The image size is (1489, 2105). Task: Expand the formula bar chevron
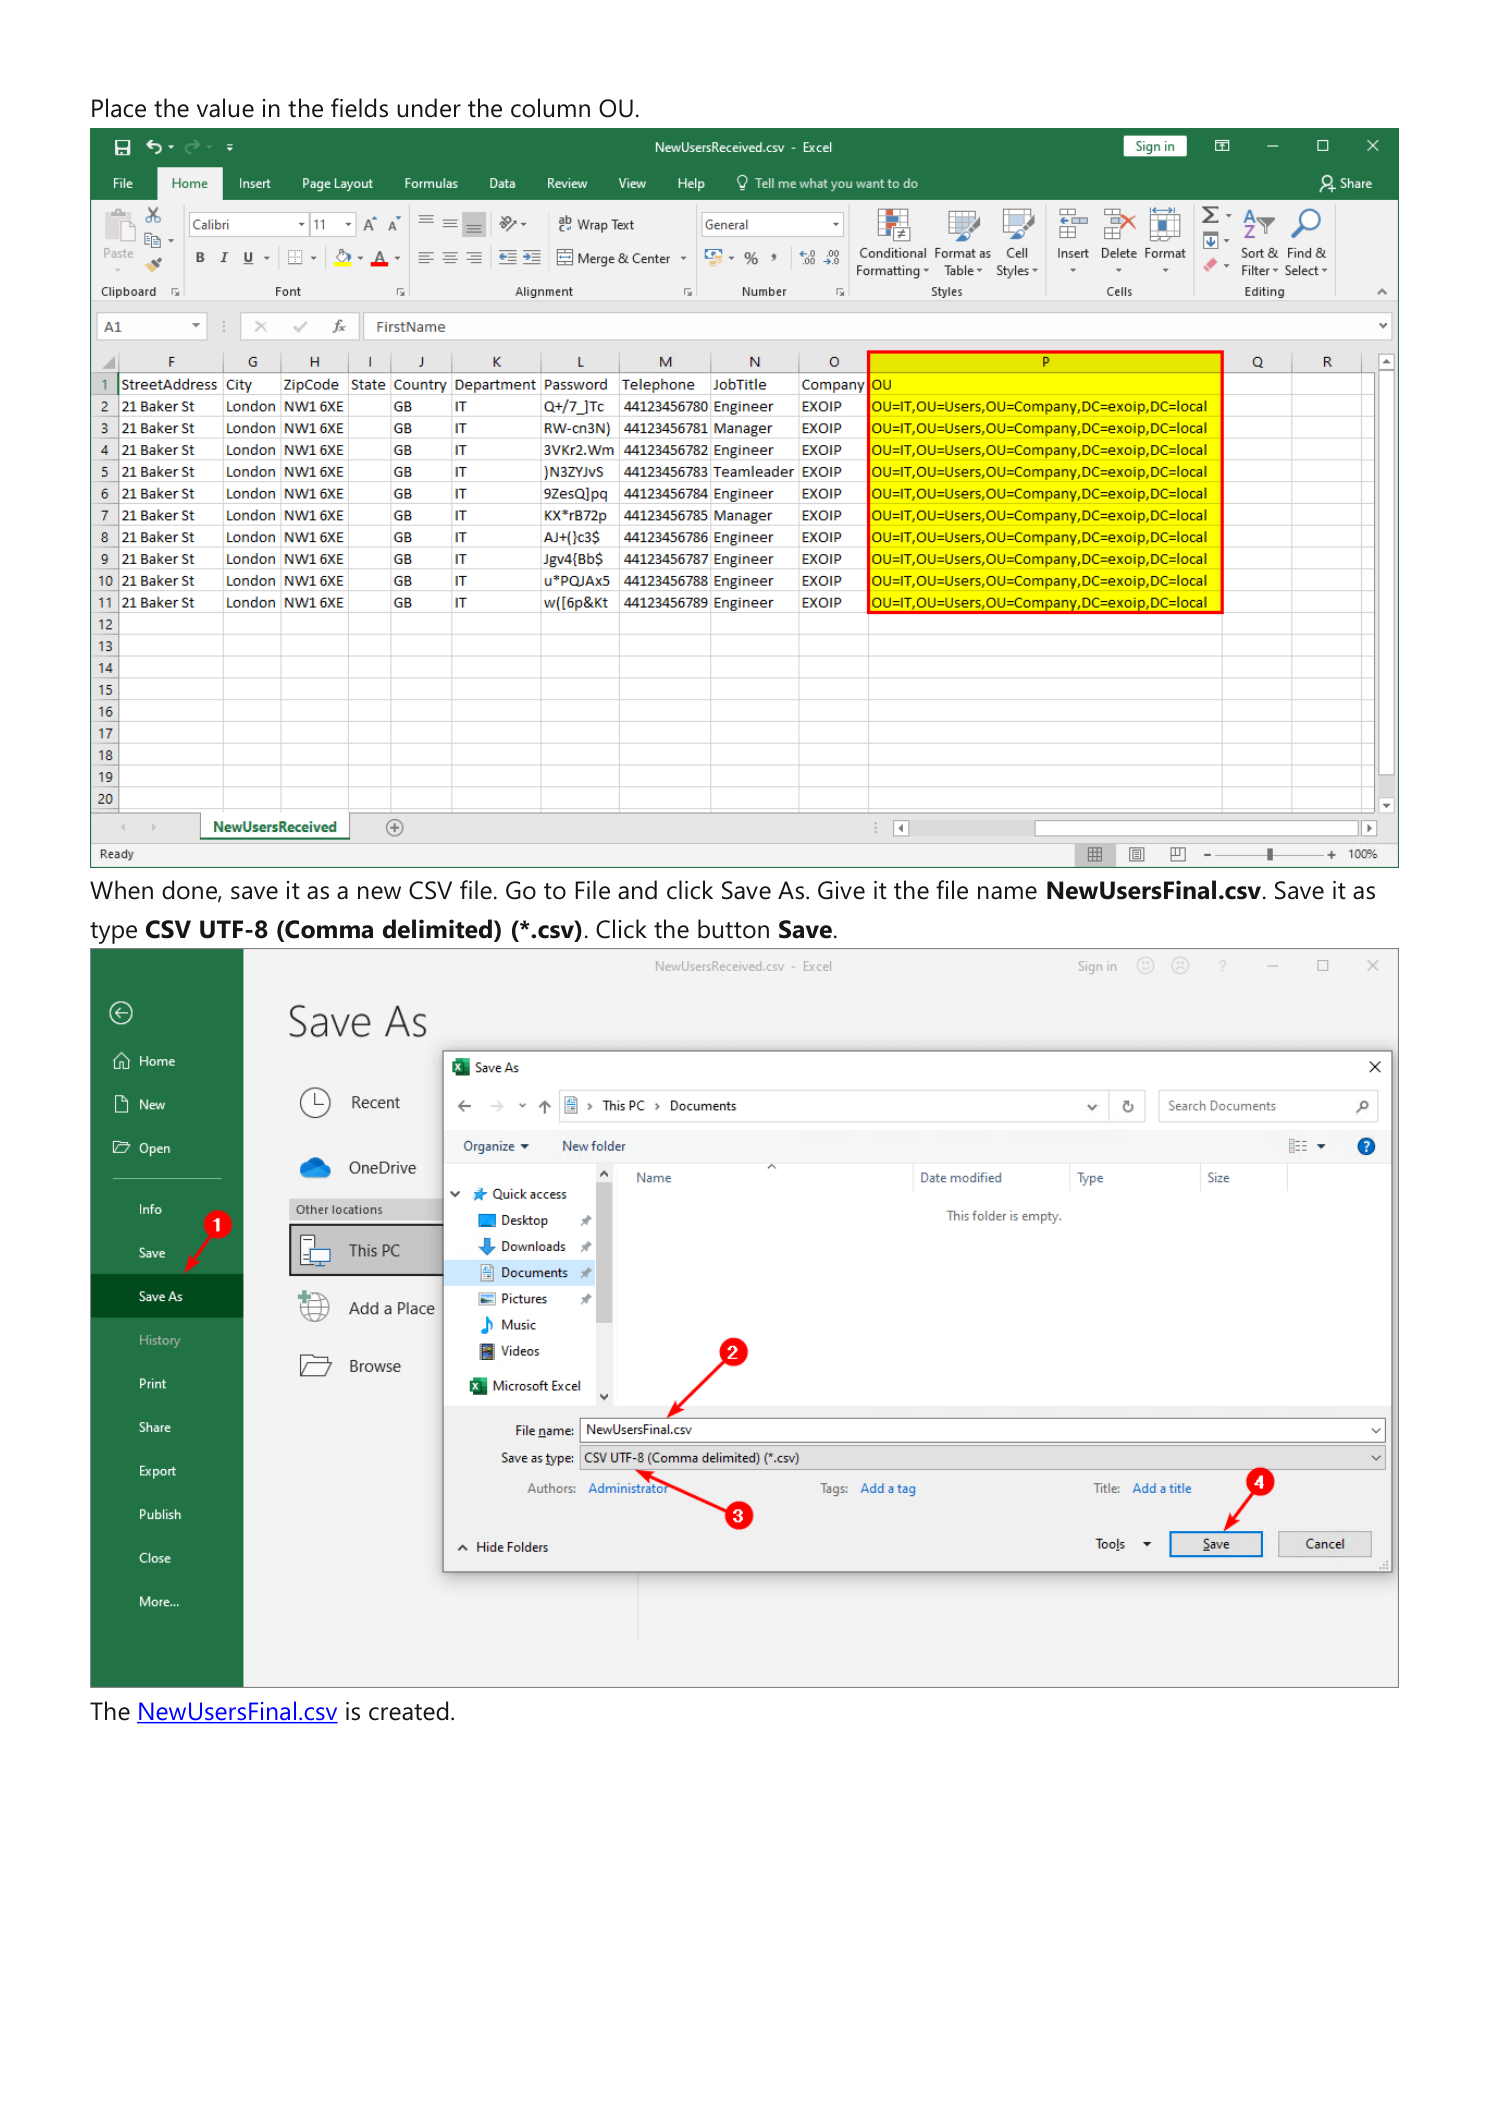1383,326
